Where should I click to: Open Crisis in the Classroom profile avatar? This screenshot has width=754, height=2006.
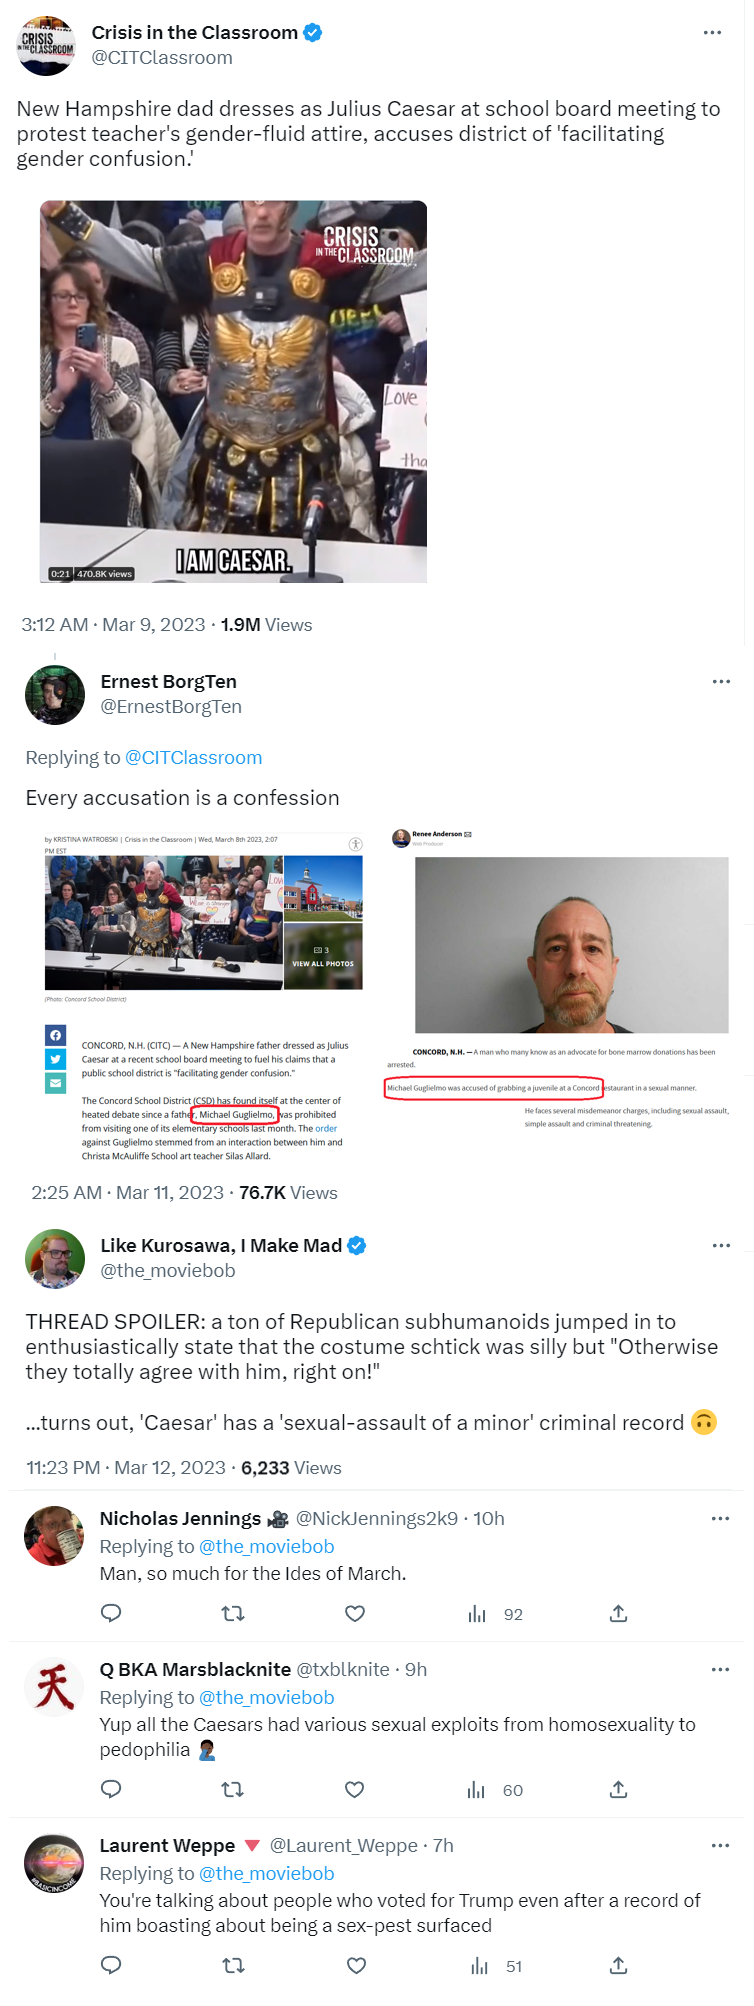point(46,46)
